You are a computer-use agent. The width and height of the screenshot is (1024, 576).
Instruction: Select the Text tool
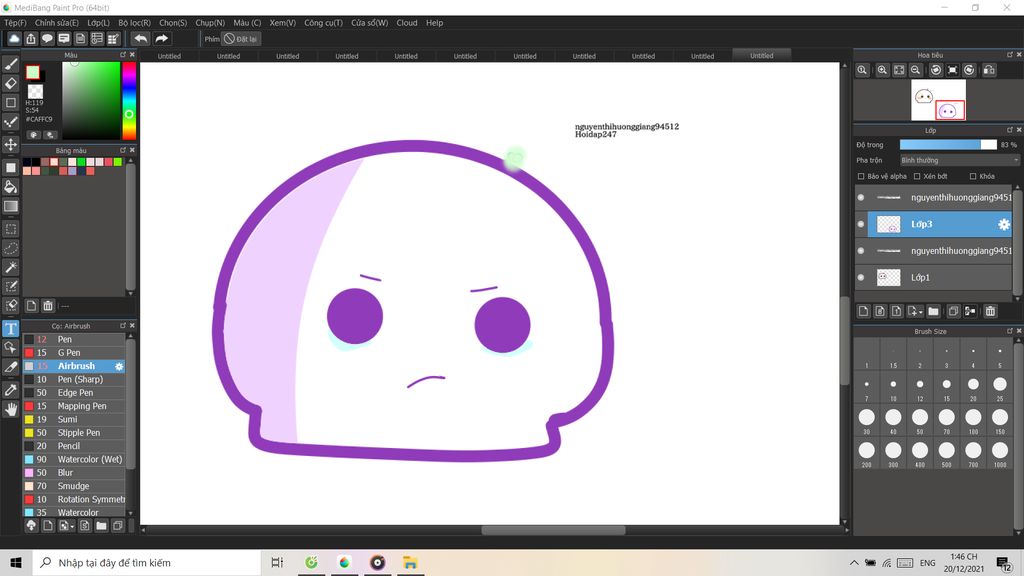pos(10,328)
